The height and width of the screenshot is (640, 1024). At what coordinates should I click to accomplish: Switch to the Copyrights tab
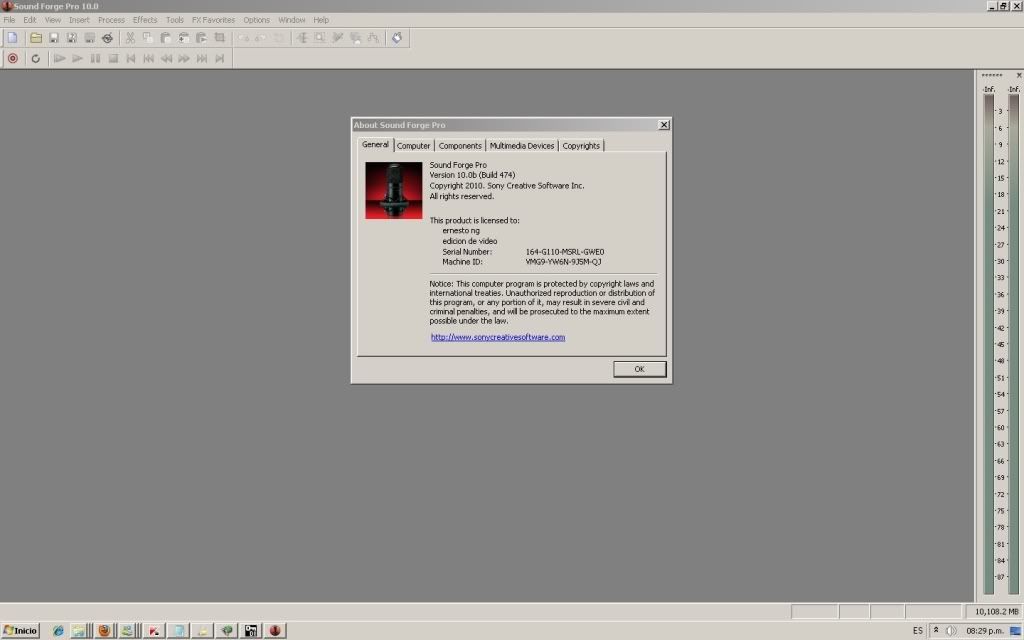click(581, 146)
